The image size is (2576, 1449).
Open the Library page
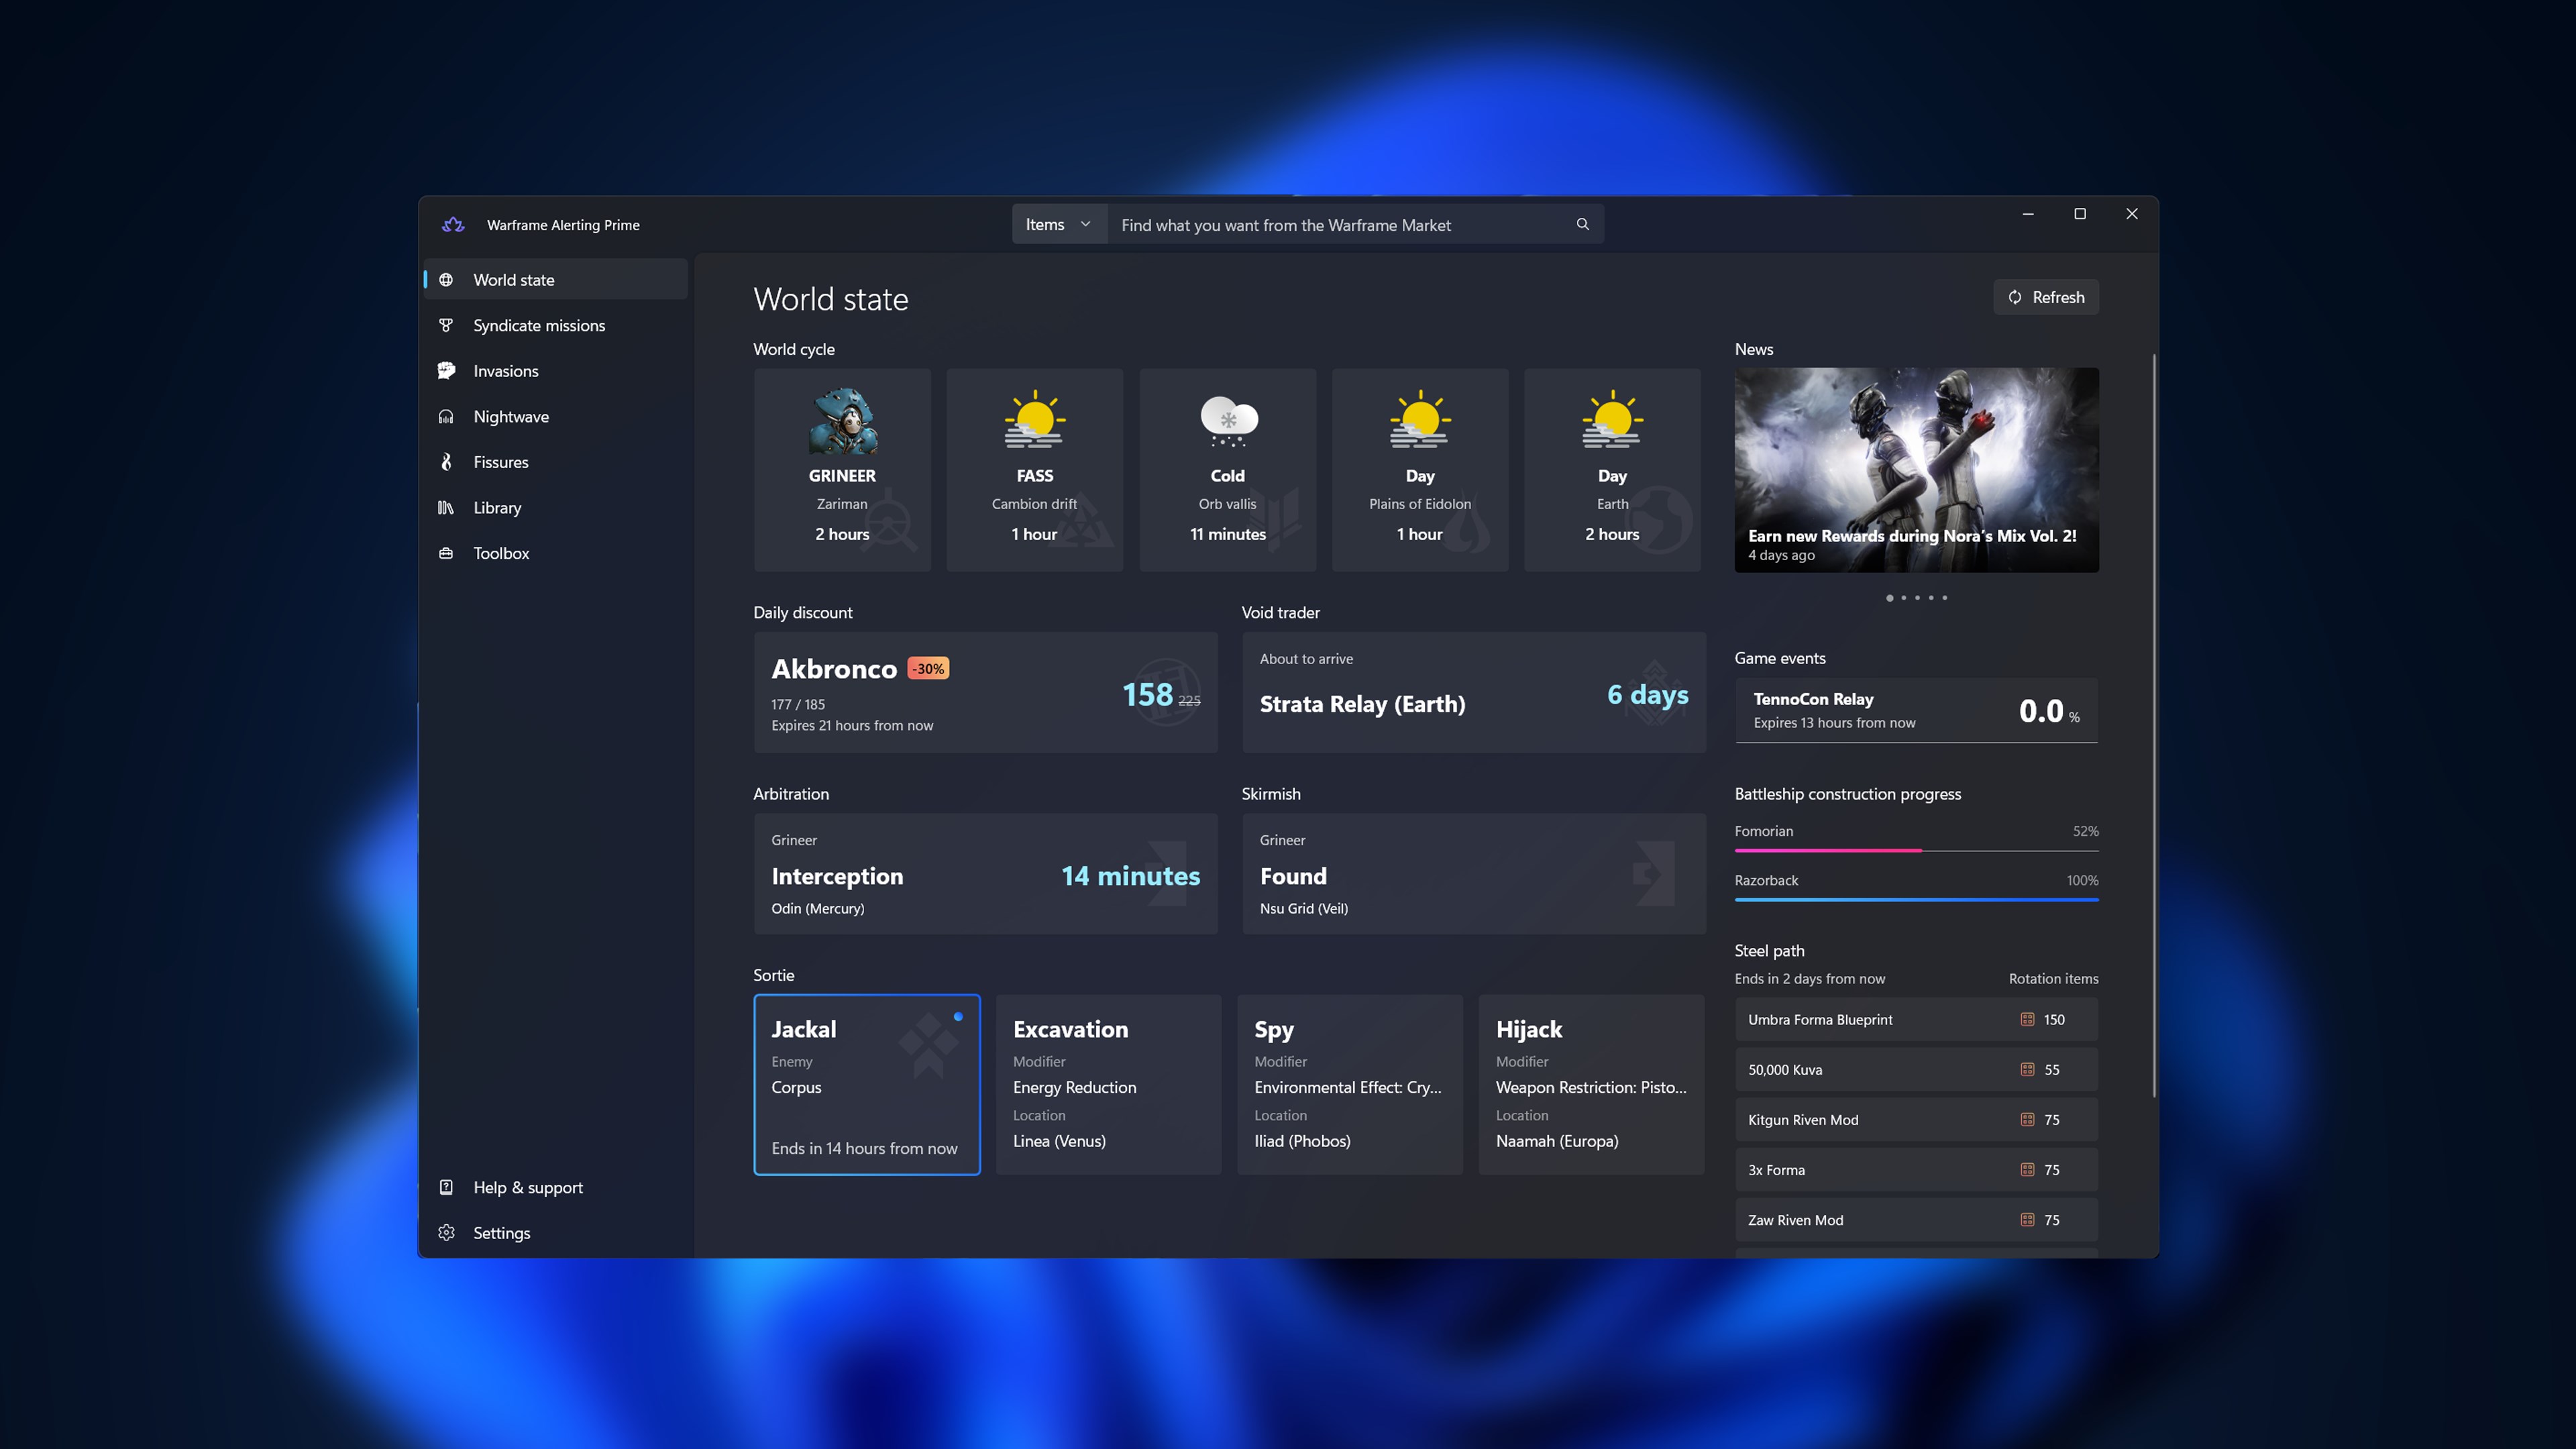point(556,507)
